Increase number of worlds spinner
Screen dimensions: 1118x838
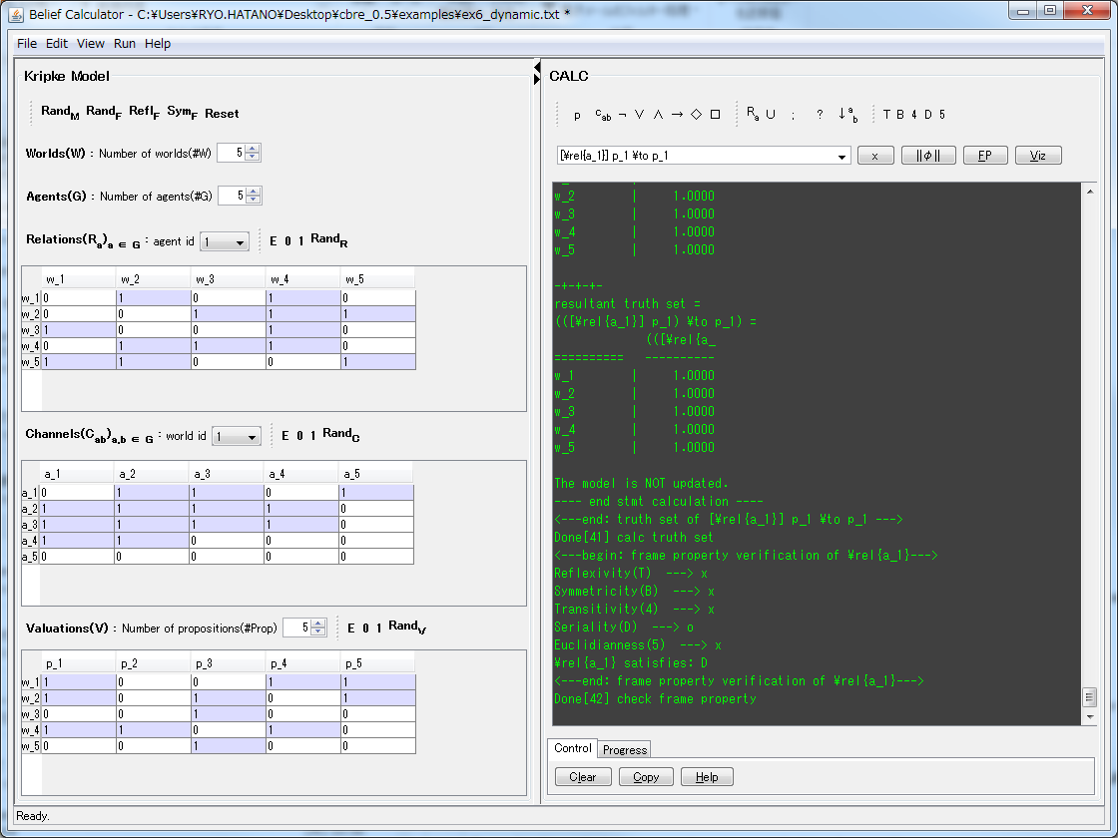(252, 148)
